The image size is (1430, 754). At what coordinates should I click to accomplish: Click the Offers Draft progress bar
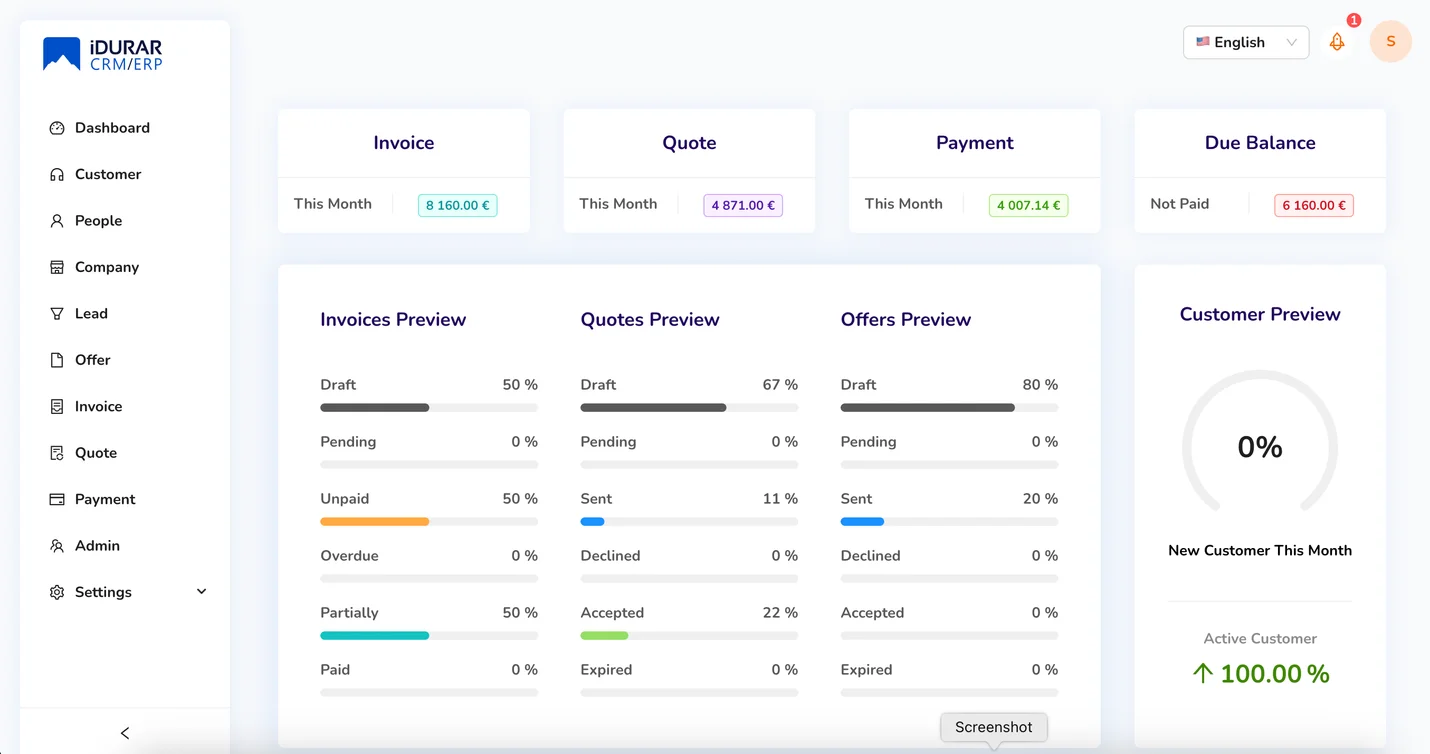coord(949,408)
